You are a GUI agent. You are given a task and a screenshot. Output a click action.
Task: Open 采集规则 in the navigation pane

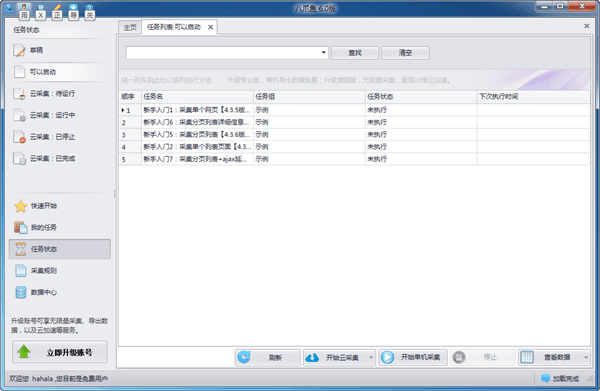click(x=60, y=270)
